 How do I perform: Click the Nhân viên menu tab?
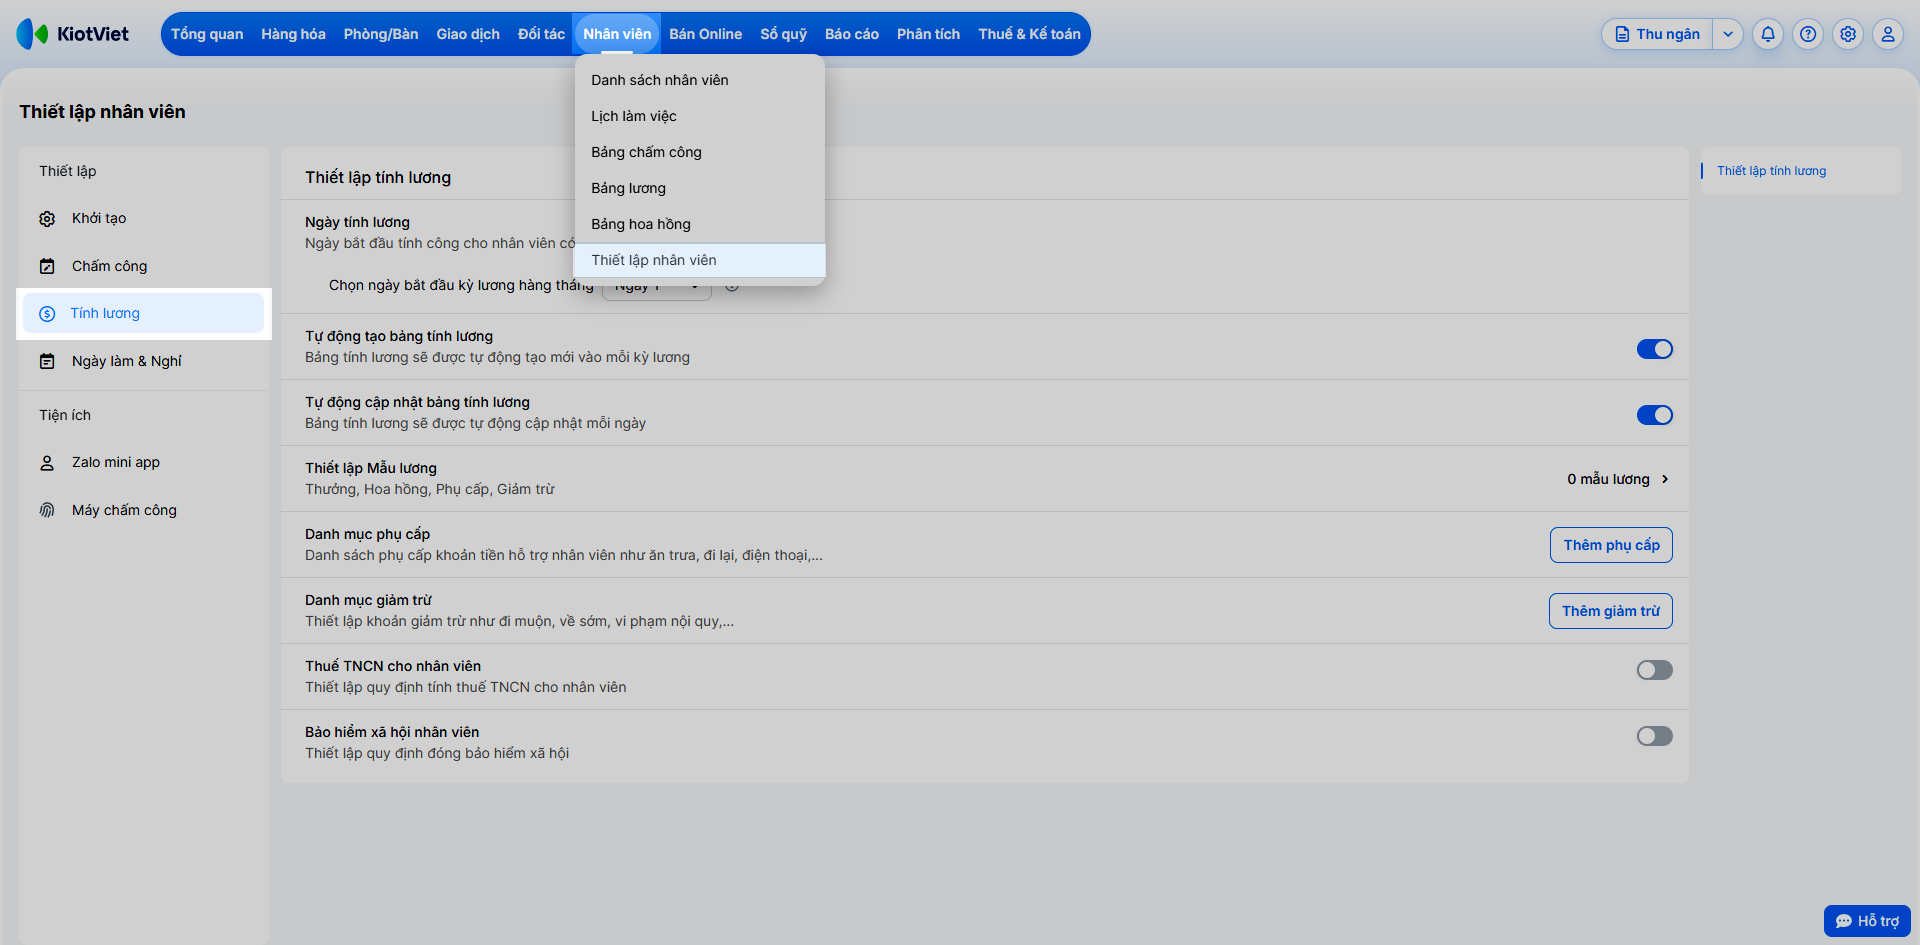point(617,34)
